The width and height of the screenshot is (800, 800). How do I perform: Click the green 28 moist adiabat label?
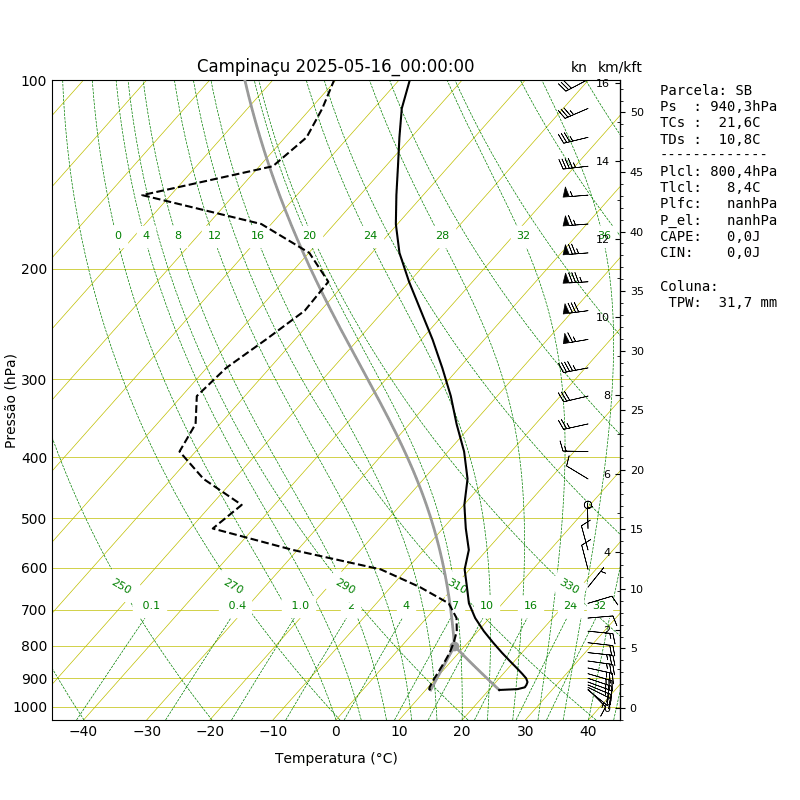(442, 235)
